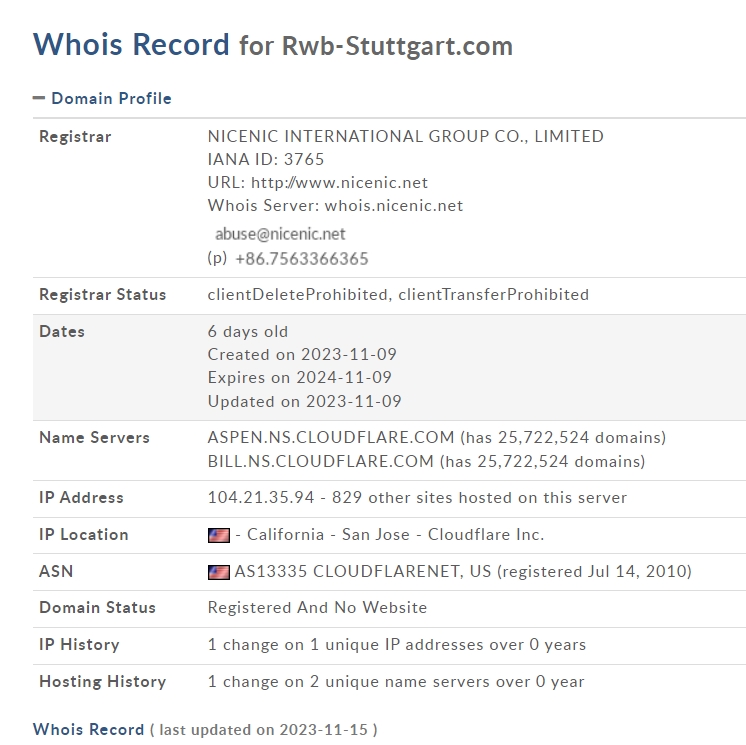This screenshot has height=745, width=746.
Task: Click the abuse@nicenic.net email
Action: tap(280, 234)
